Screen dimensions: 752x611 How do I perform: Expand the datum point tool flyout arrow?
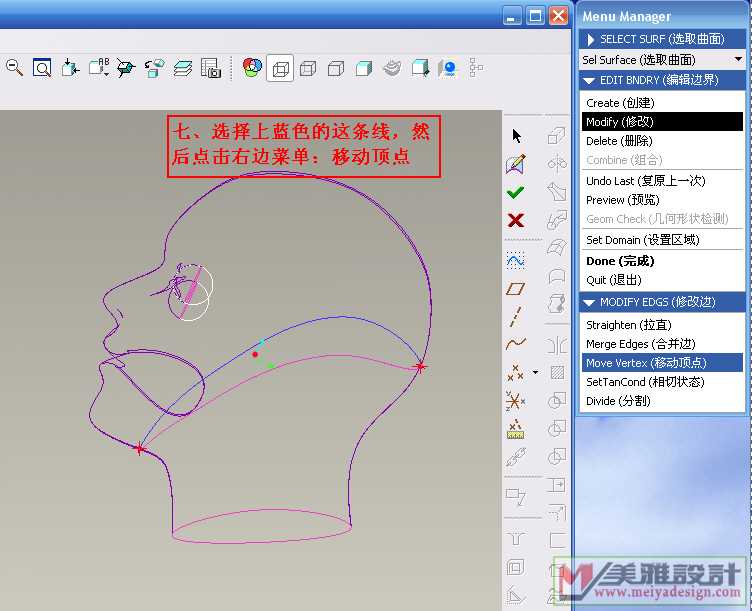(x=535, y=373)
